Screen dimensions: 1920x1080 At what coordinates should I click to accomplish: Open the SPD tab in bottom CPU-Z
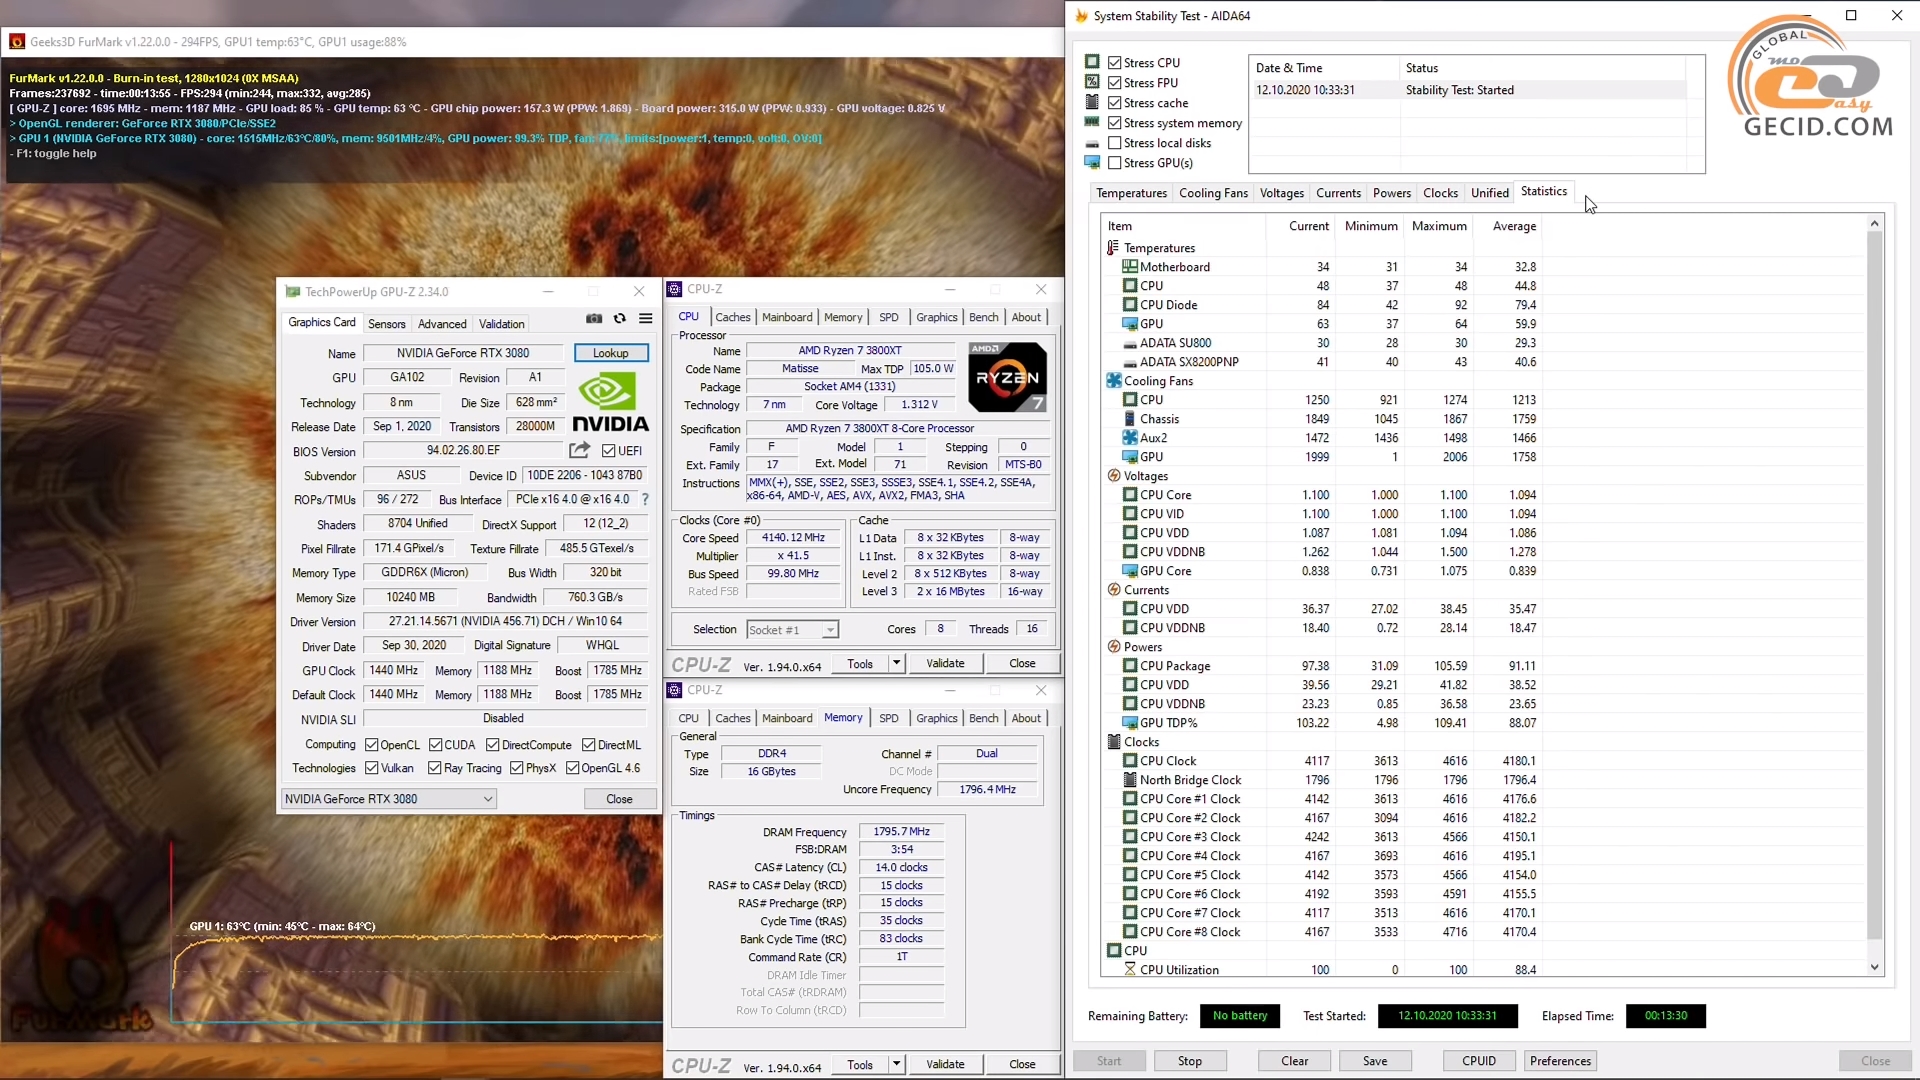pos(889,718)
